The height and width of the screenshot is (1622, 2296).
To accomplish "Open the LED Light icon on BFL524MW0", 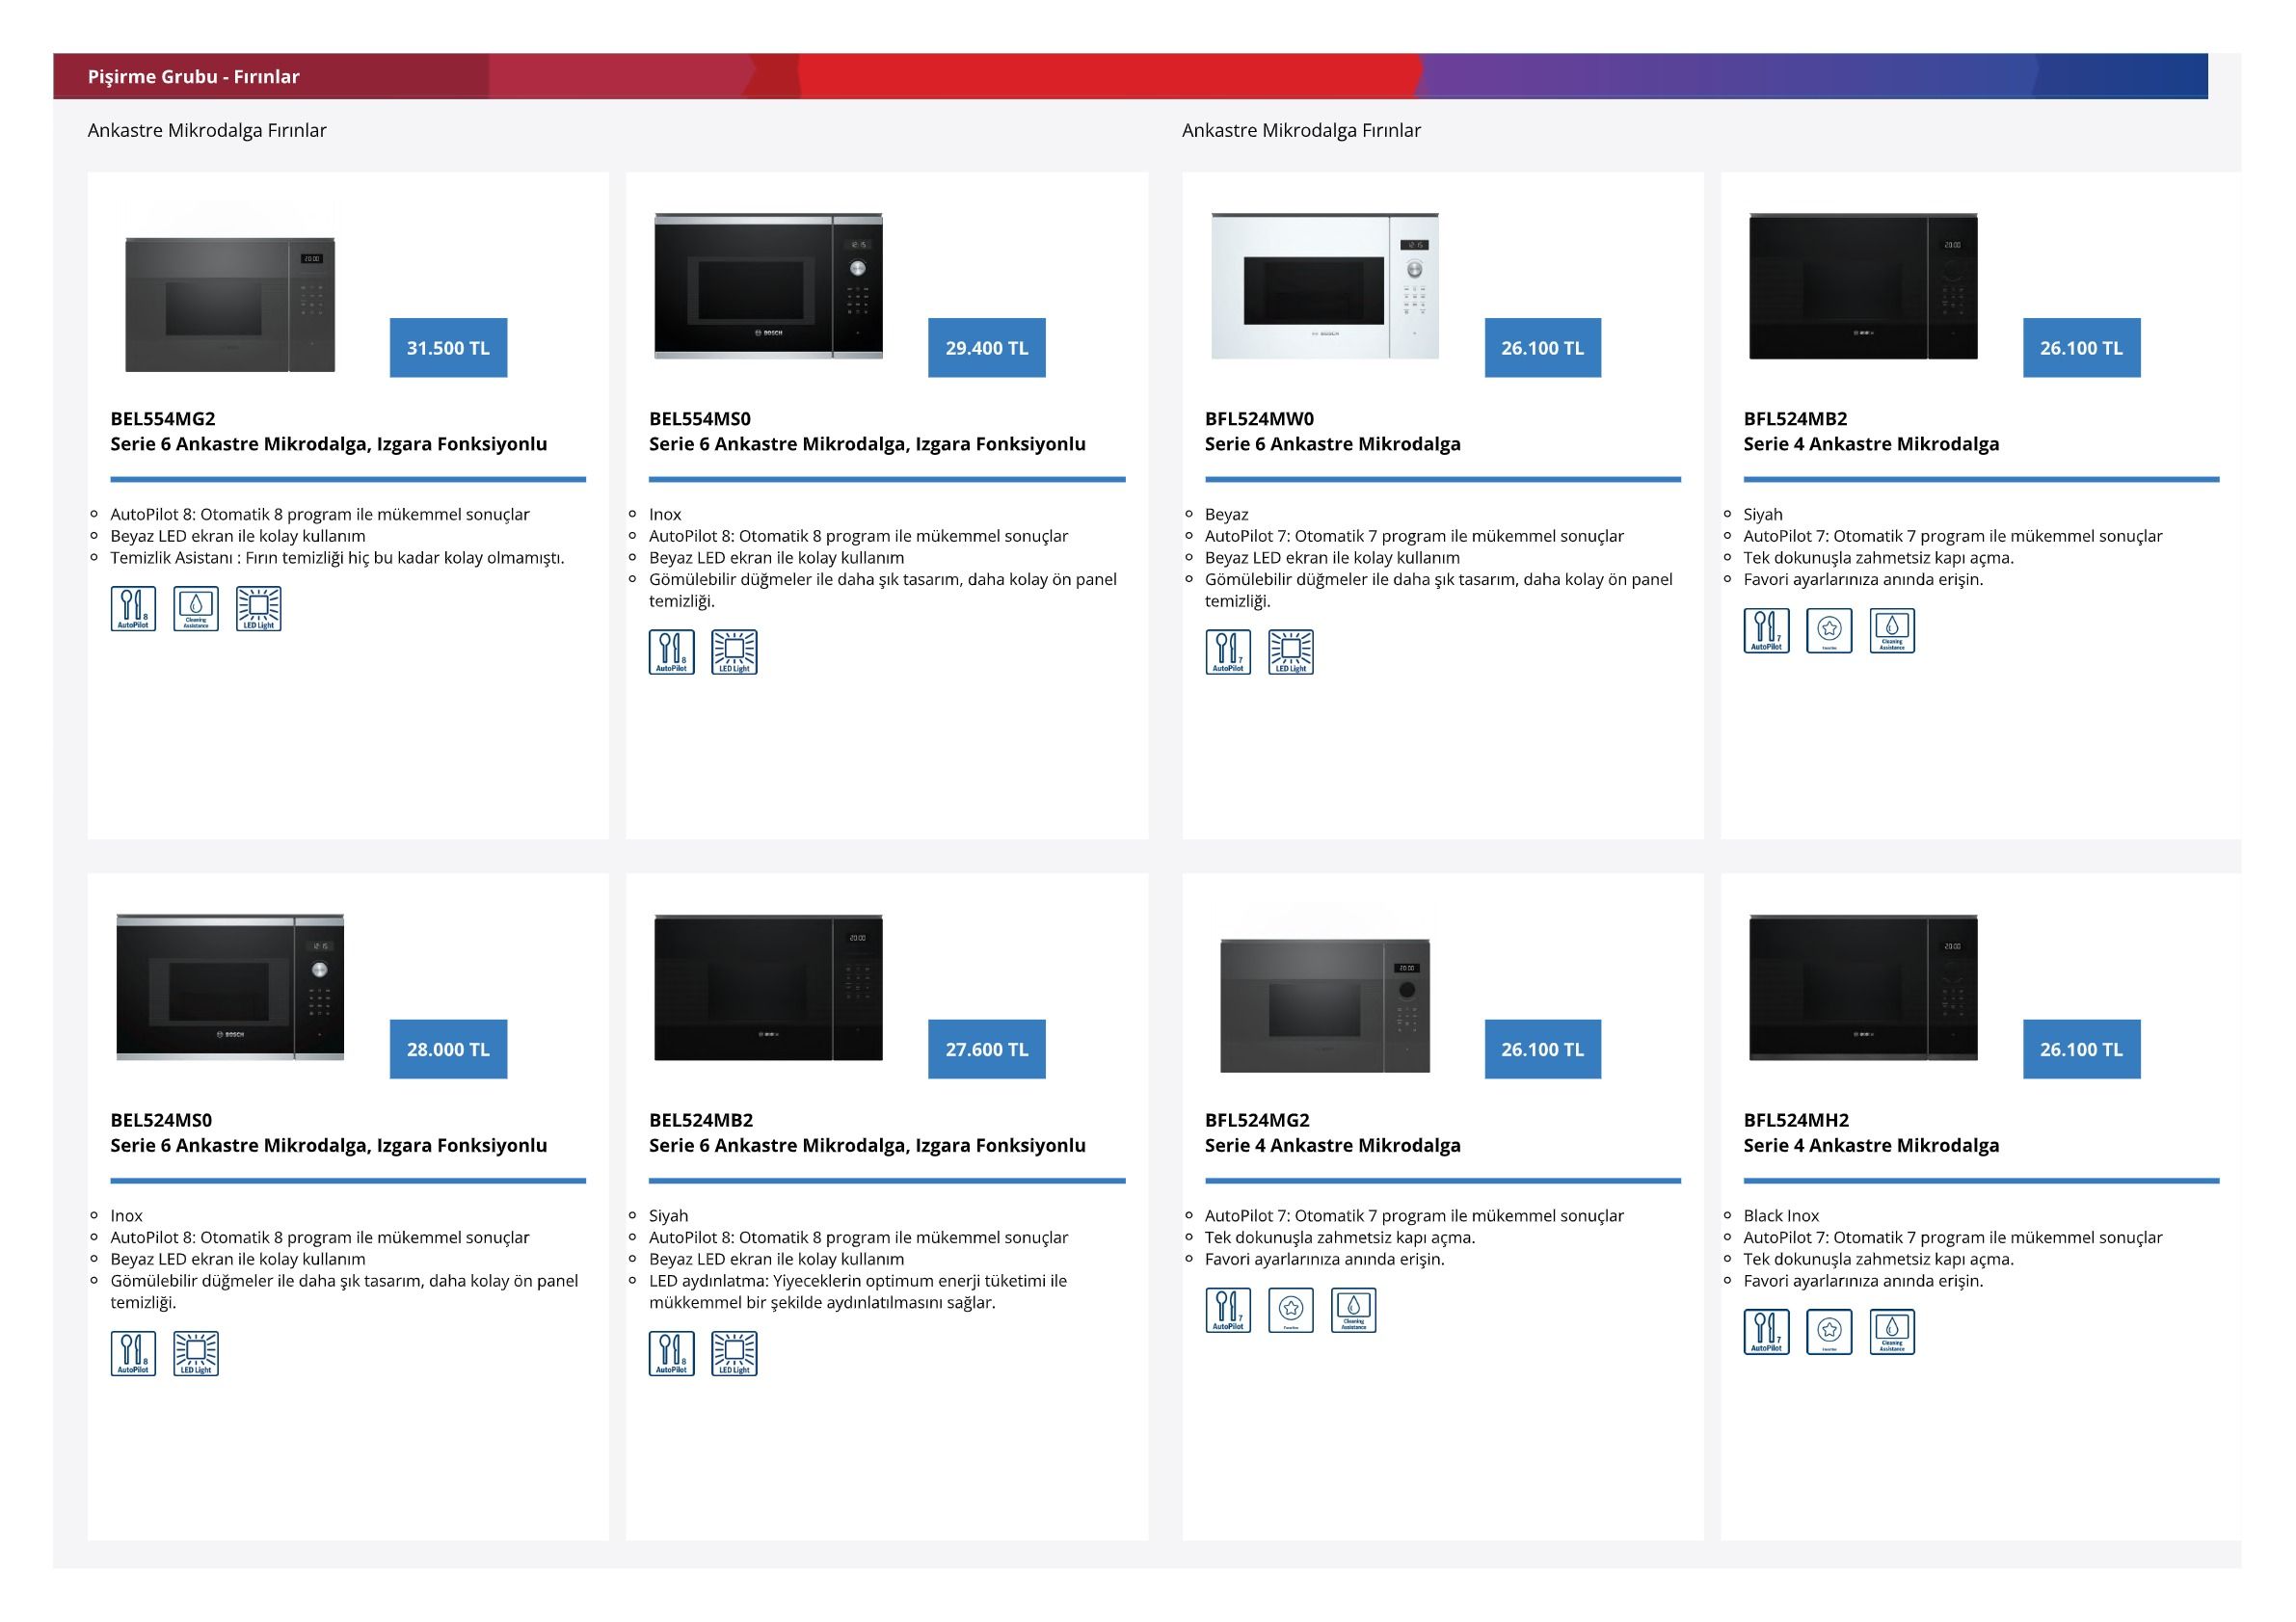I will pyautogui.click(x=1291, y=652).
